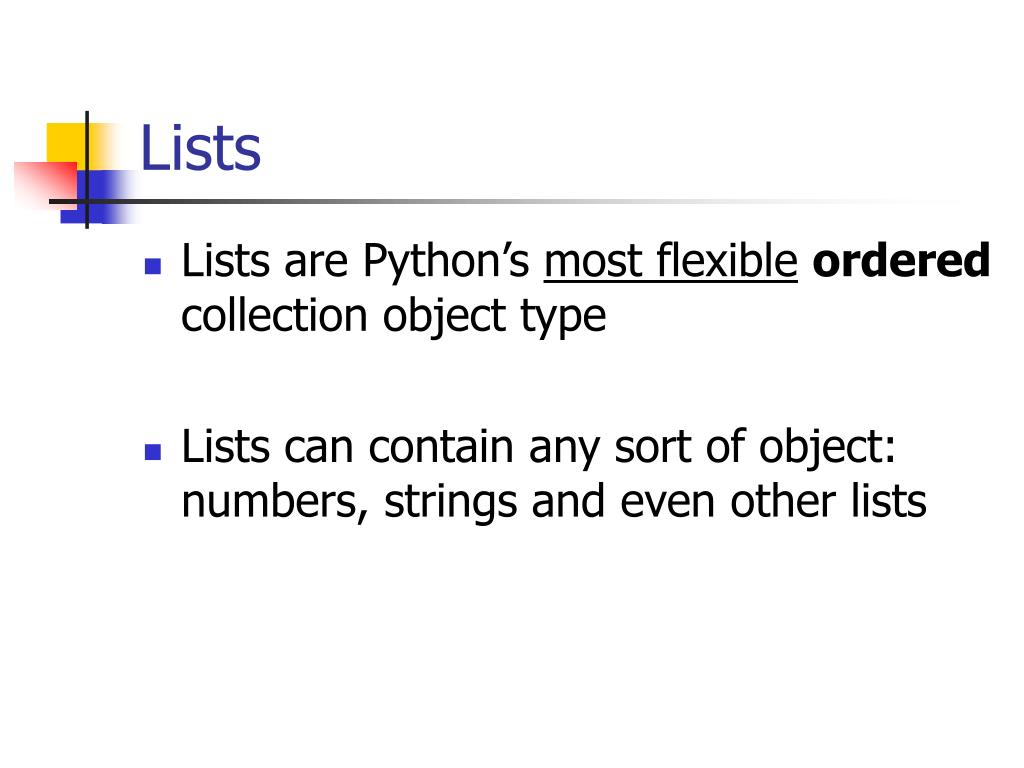Click the word 'strings' in second bullet

point(451,503)
